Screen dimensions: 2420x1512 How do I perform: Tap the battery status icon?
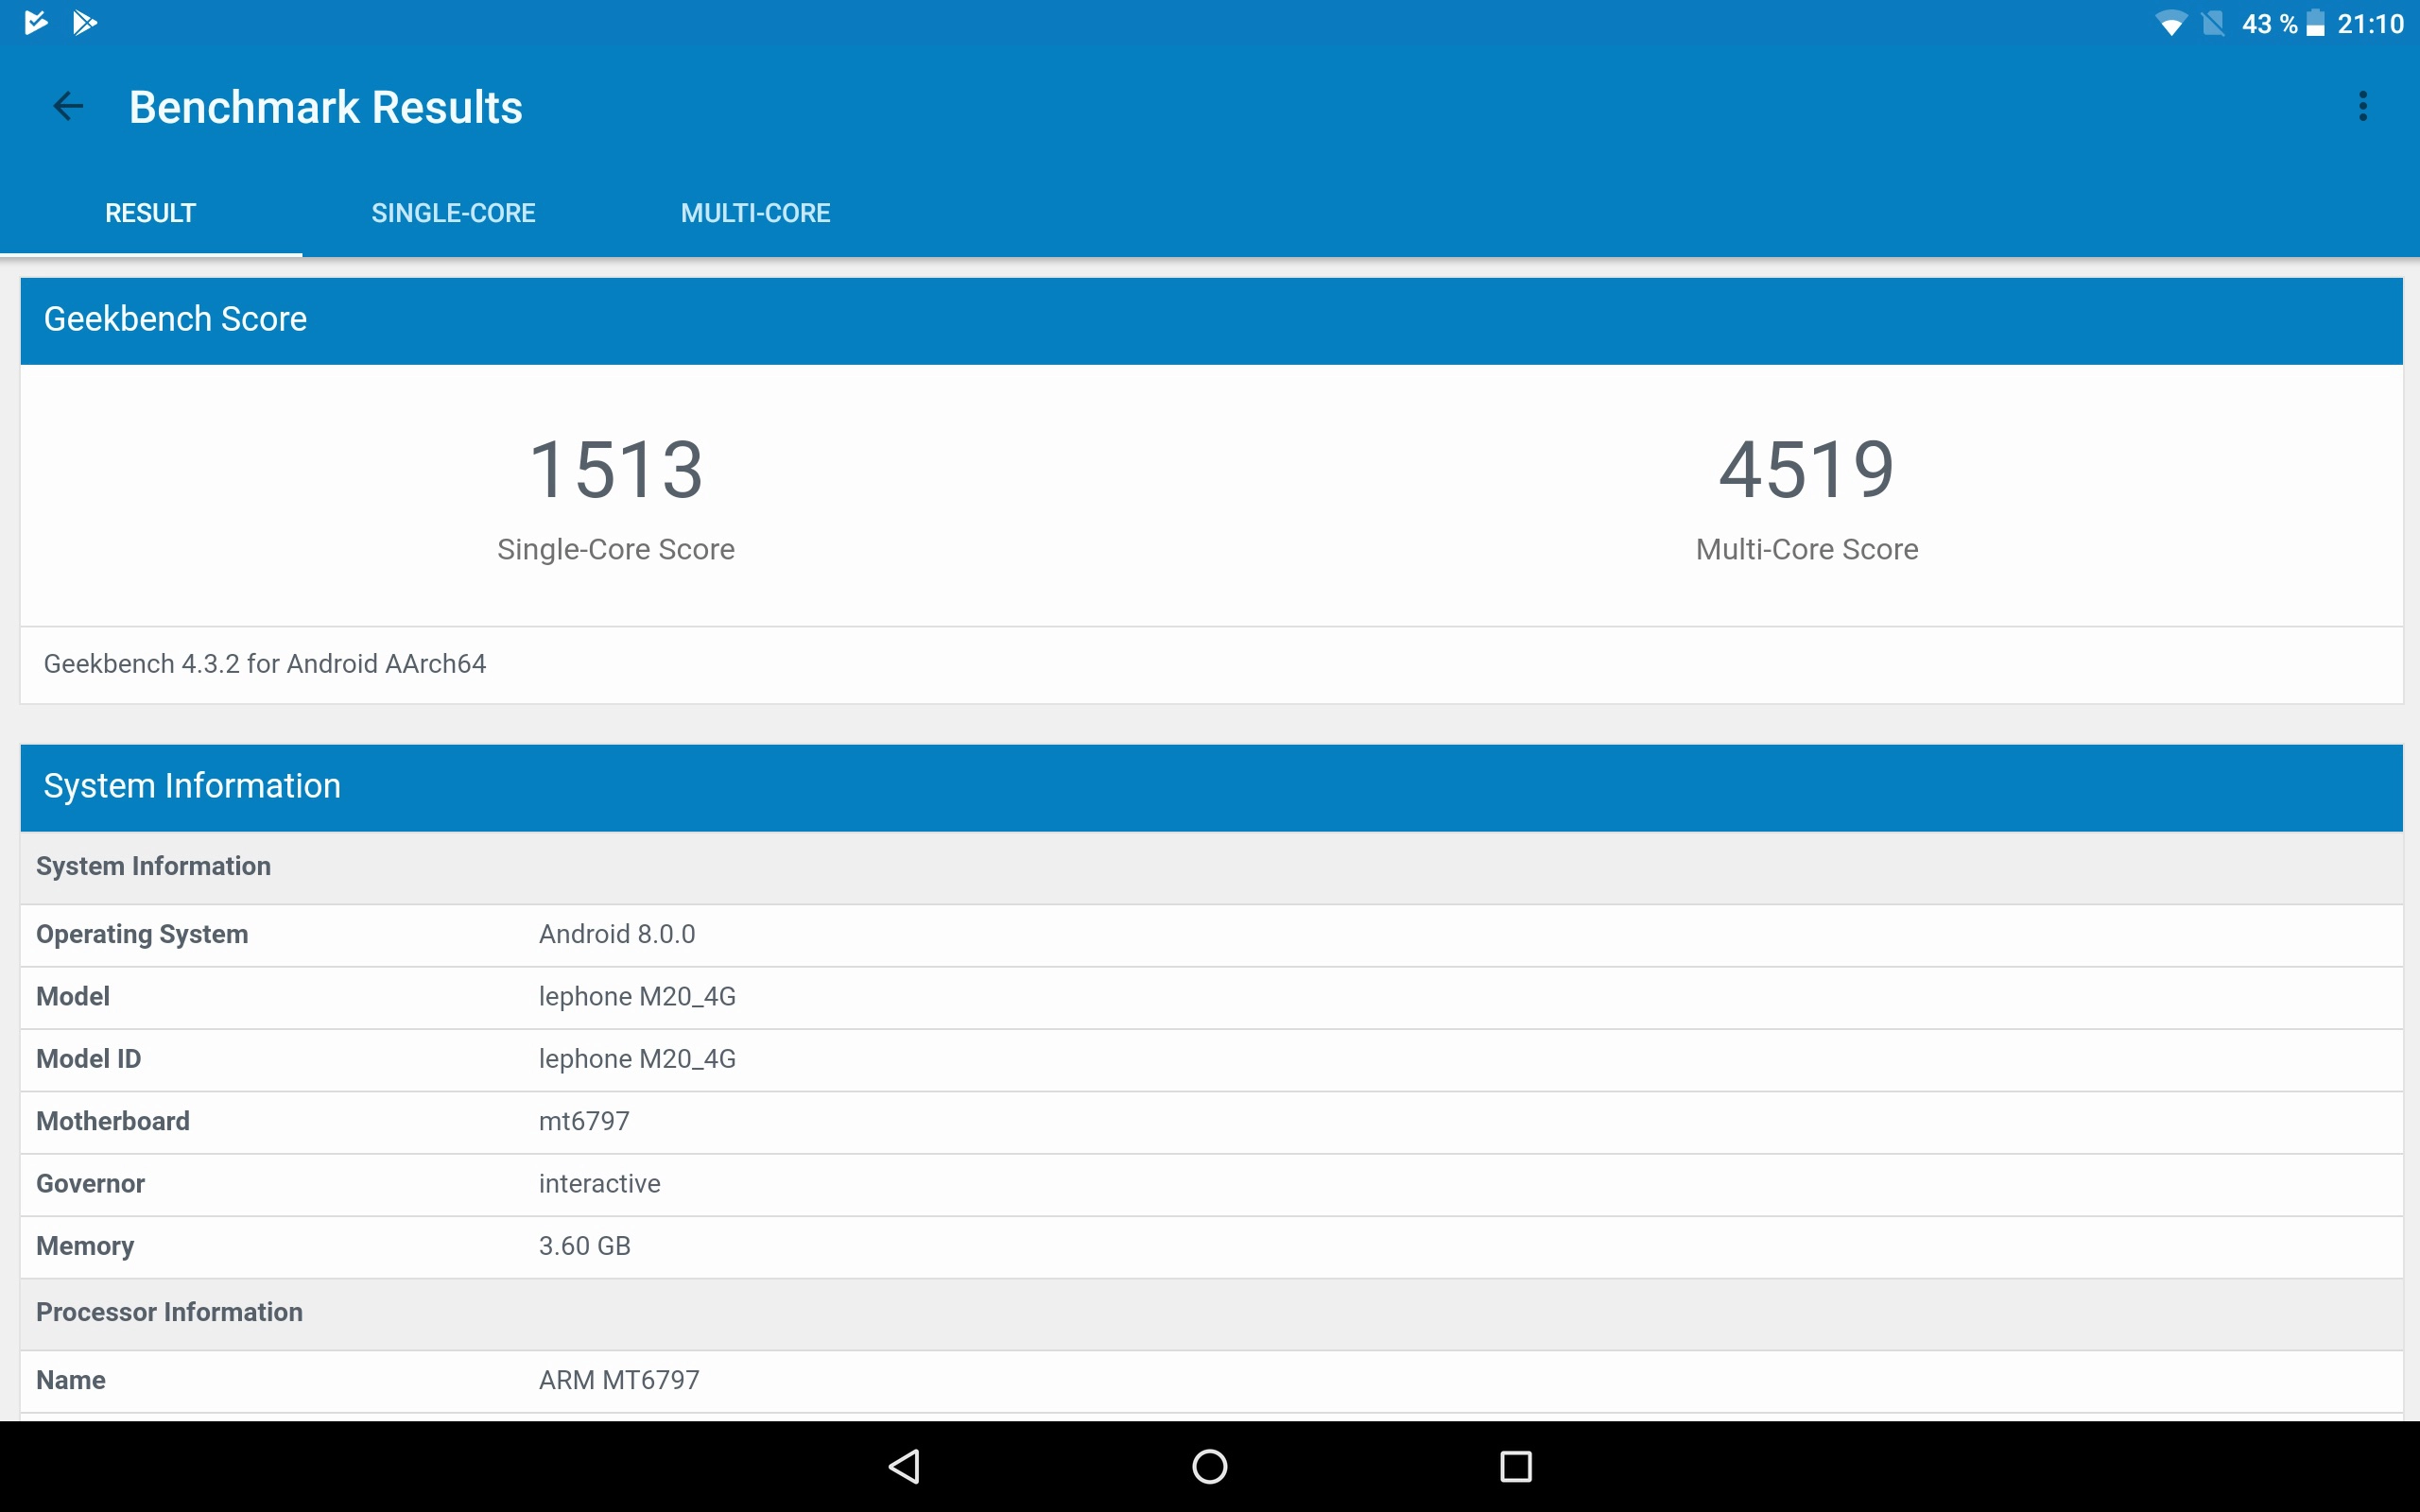click(x=2315, y=23)
